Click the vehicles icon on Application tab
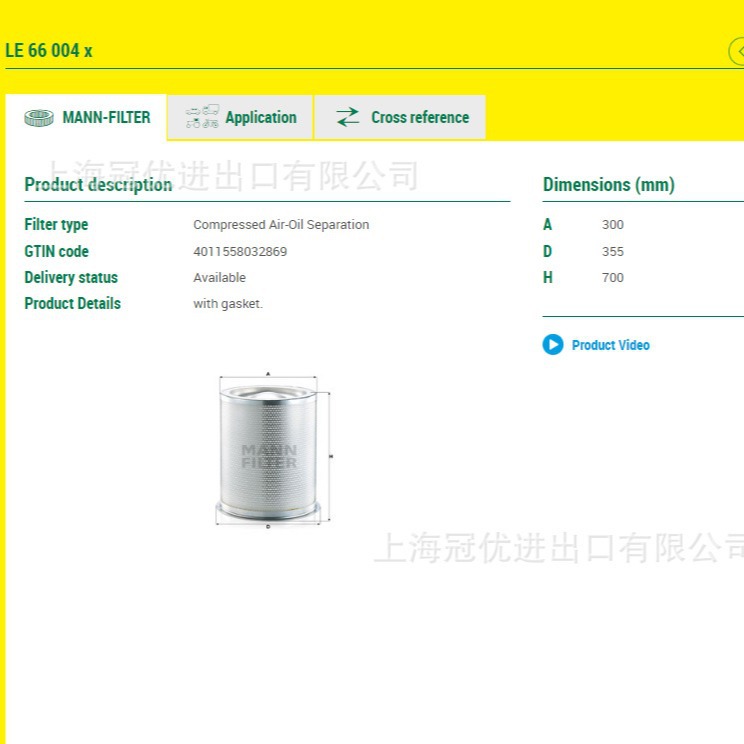744x744 pixels. tap(202, 117)
